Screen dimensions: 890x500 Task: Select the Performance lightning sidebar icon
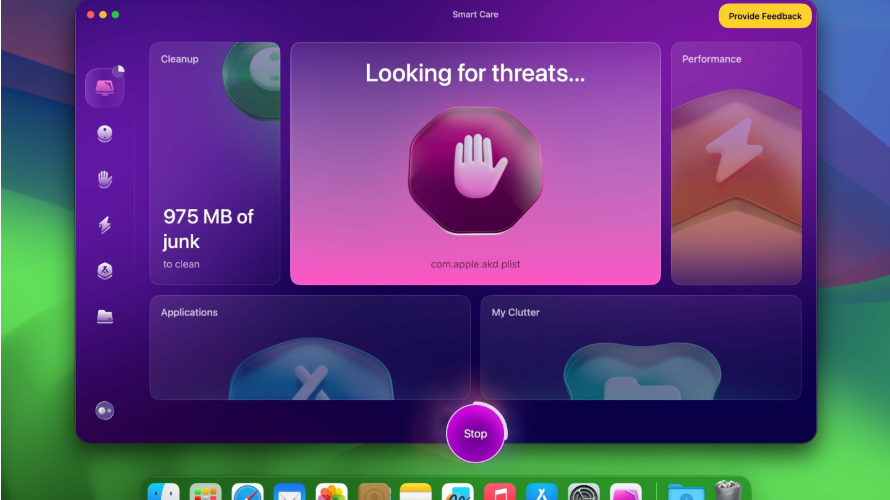point(104,225)
